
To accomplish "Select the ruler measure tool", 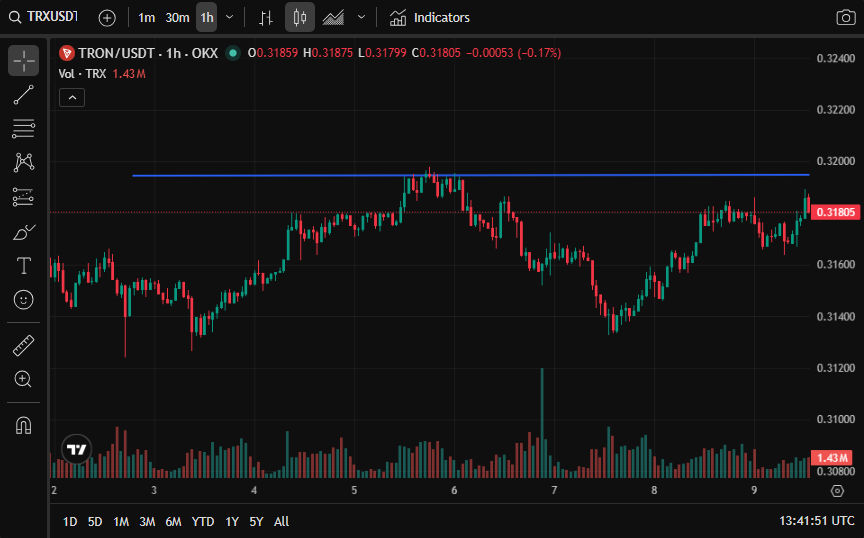I will [x=23, y=346].
